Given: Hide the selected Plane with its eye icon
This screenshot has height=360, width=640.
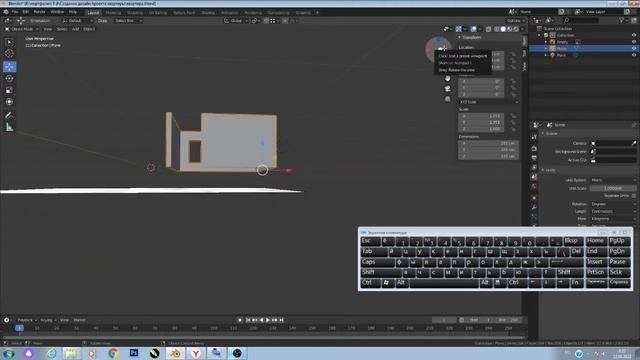Looking at the screenshot, I should [x=634, y=48].
